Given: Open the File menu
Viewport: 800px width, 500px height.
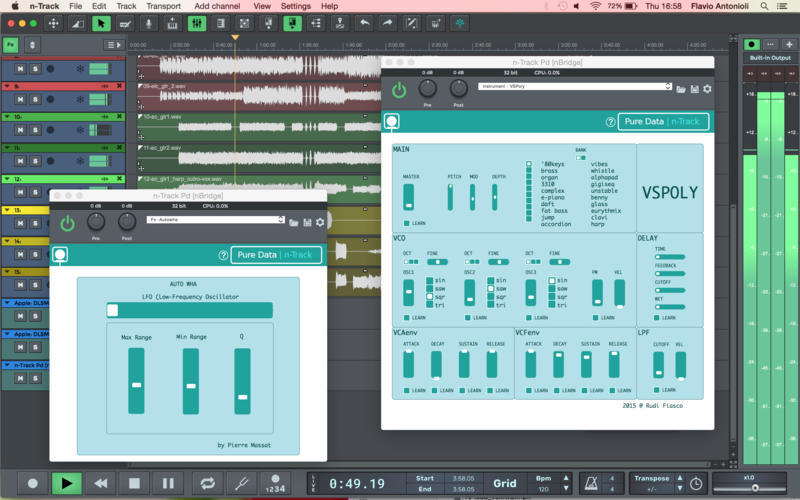Looking at the screenshot, I should (x=76, y=6).
